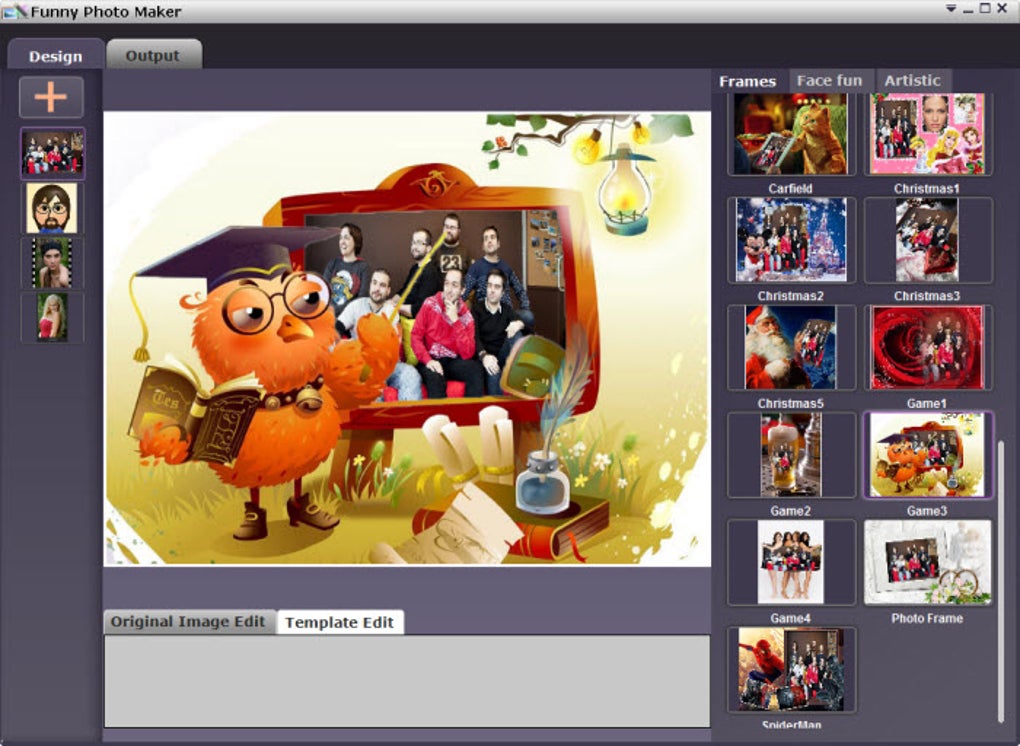Open the Frames tab
The height and width of the screenshot is (746, 1020).
click(x=747, y=81)
